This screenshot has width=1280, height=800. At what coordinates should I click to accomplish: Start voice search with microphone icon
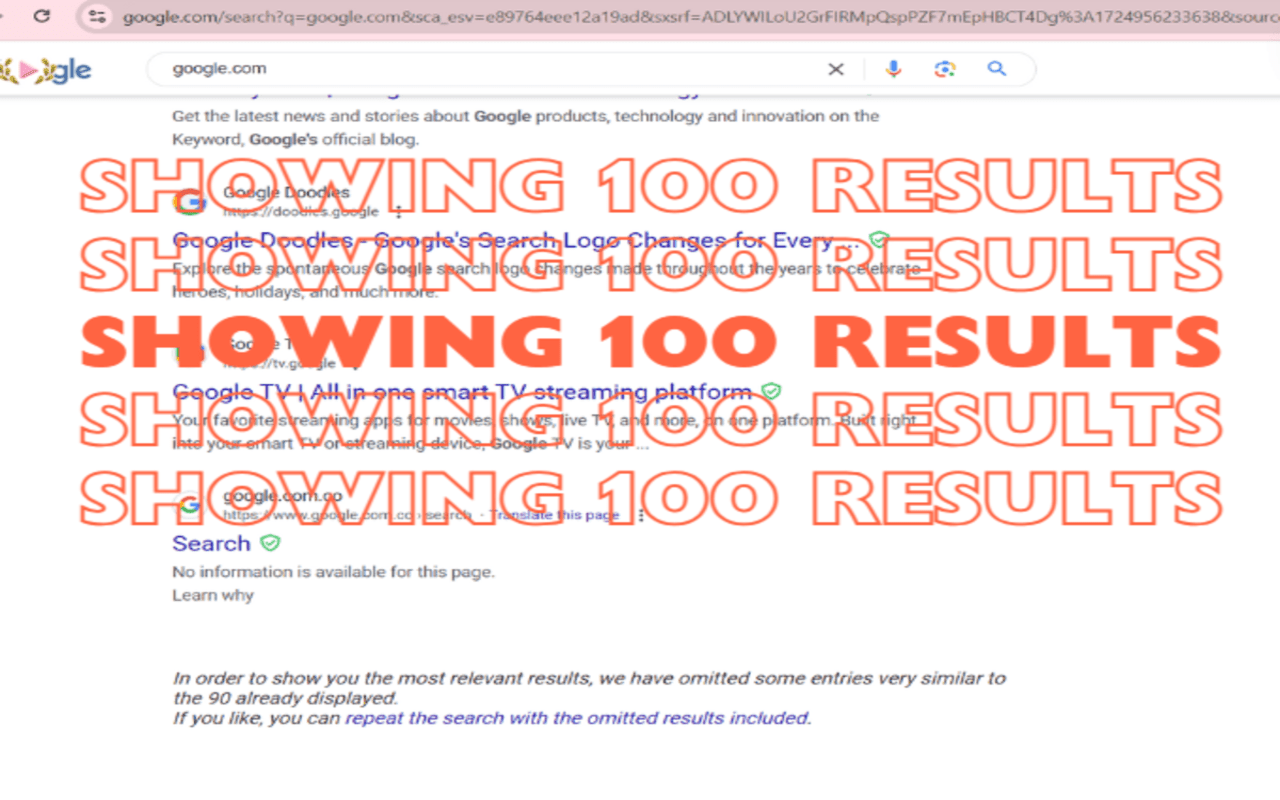893,69
